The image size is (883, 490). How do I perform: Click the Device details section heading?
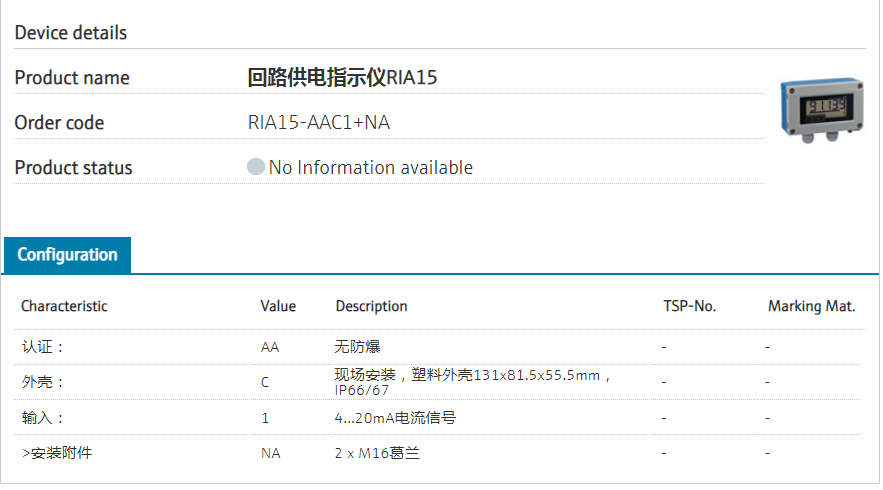(x=71, y=33)
